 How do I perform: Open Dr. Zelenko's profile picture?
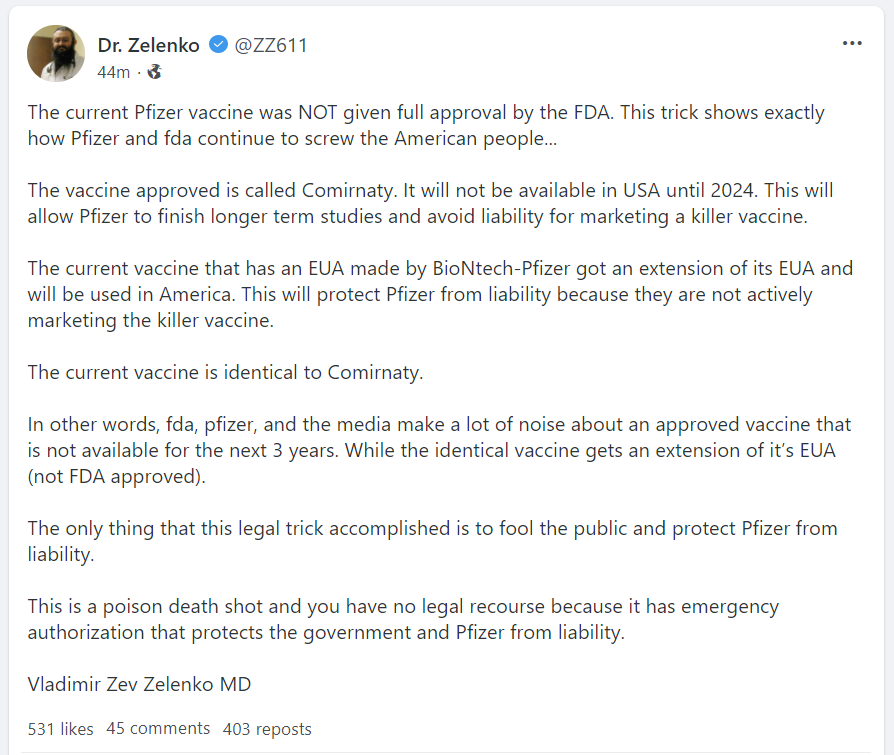[56, 54]
